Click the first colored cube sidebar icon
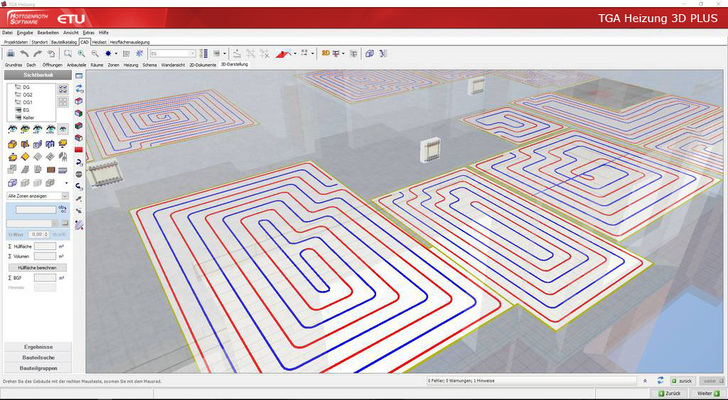 tap(79, 100)
